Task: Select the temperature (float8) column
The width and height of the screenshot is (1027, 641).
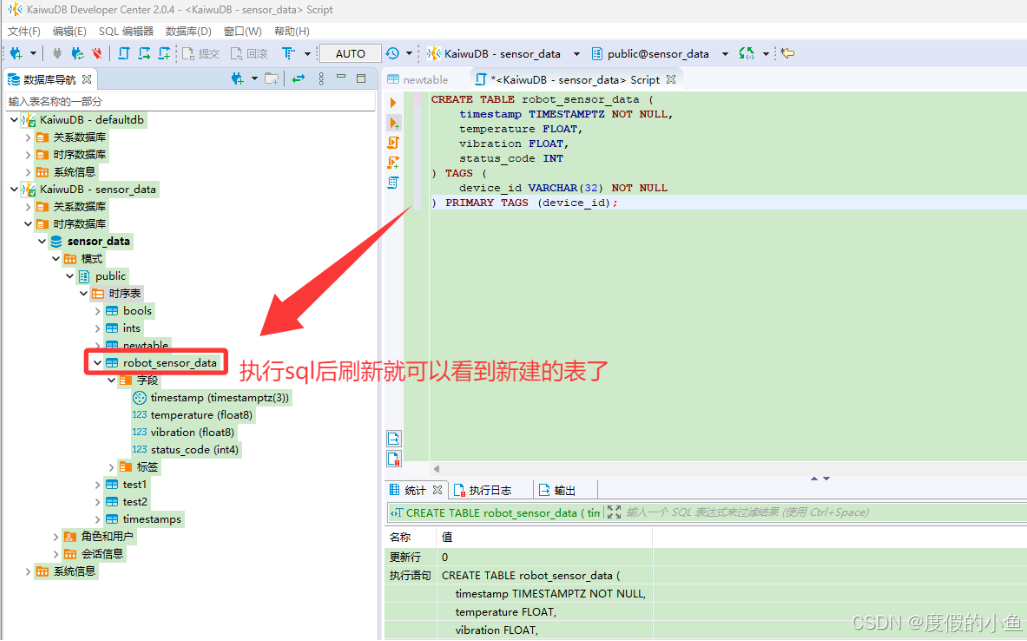Action: 200,415
